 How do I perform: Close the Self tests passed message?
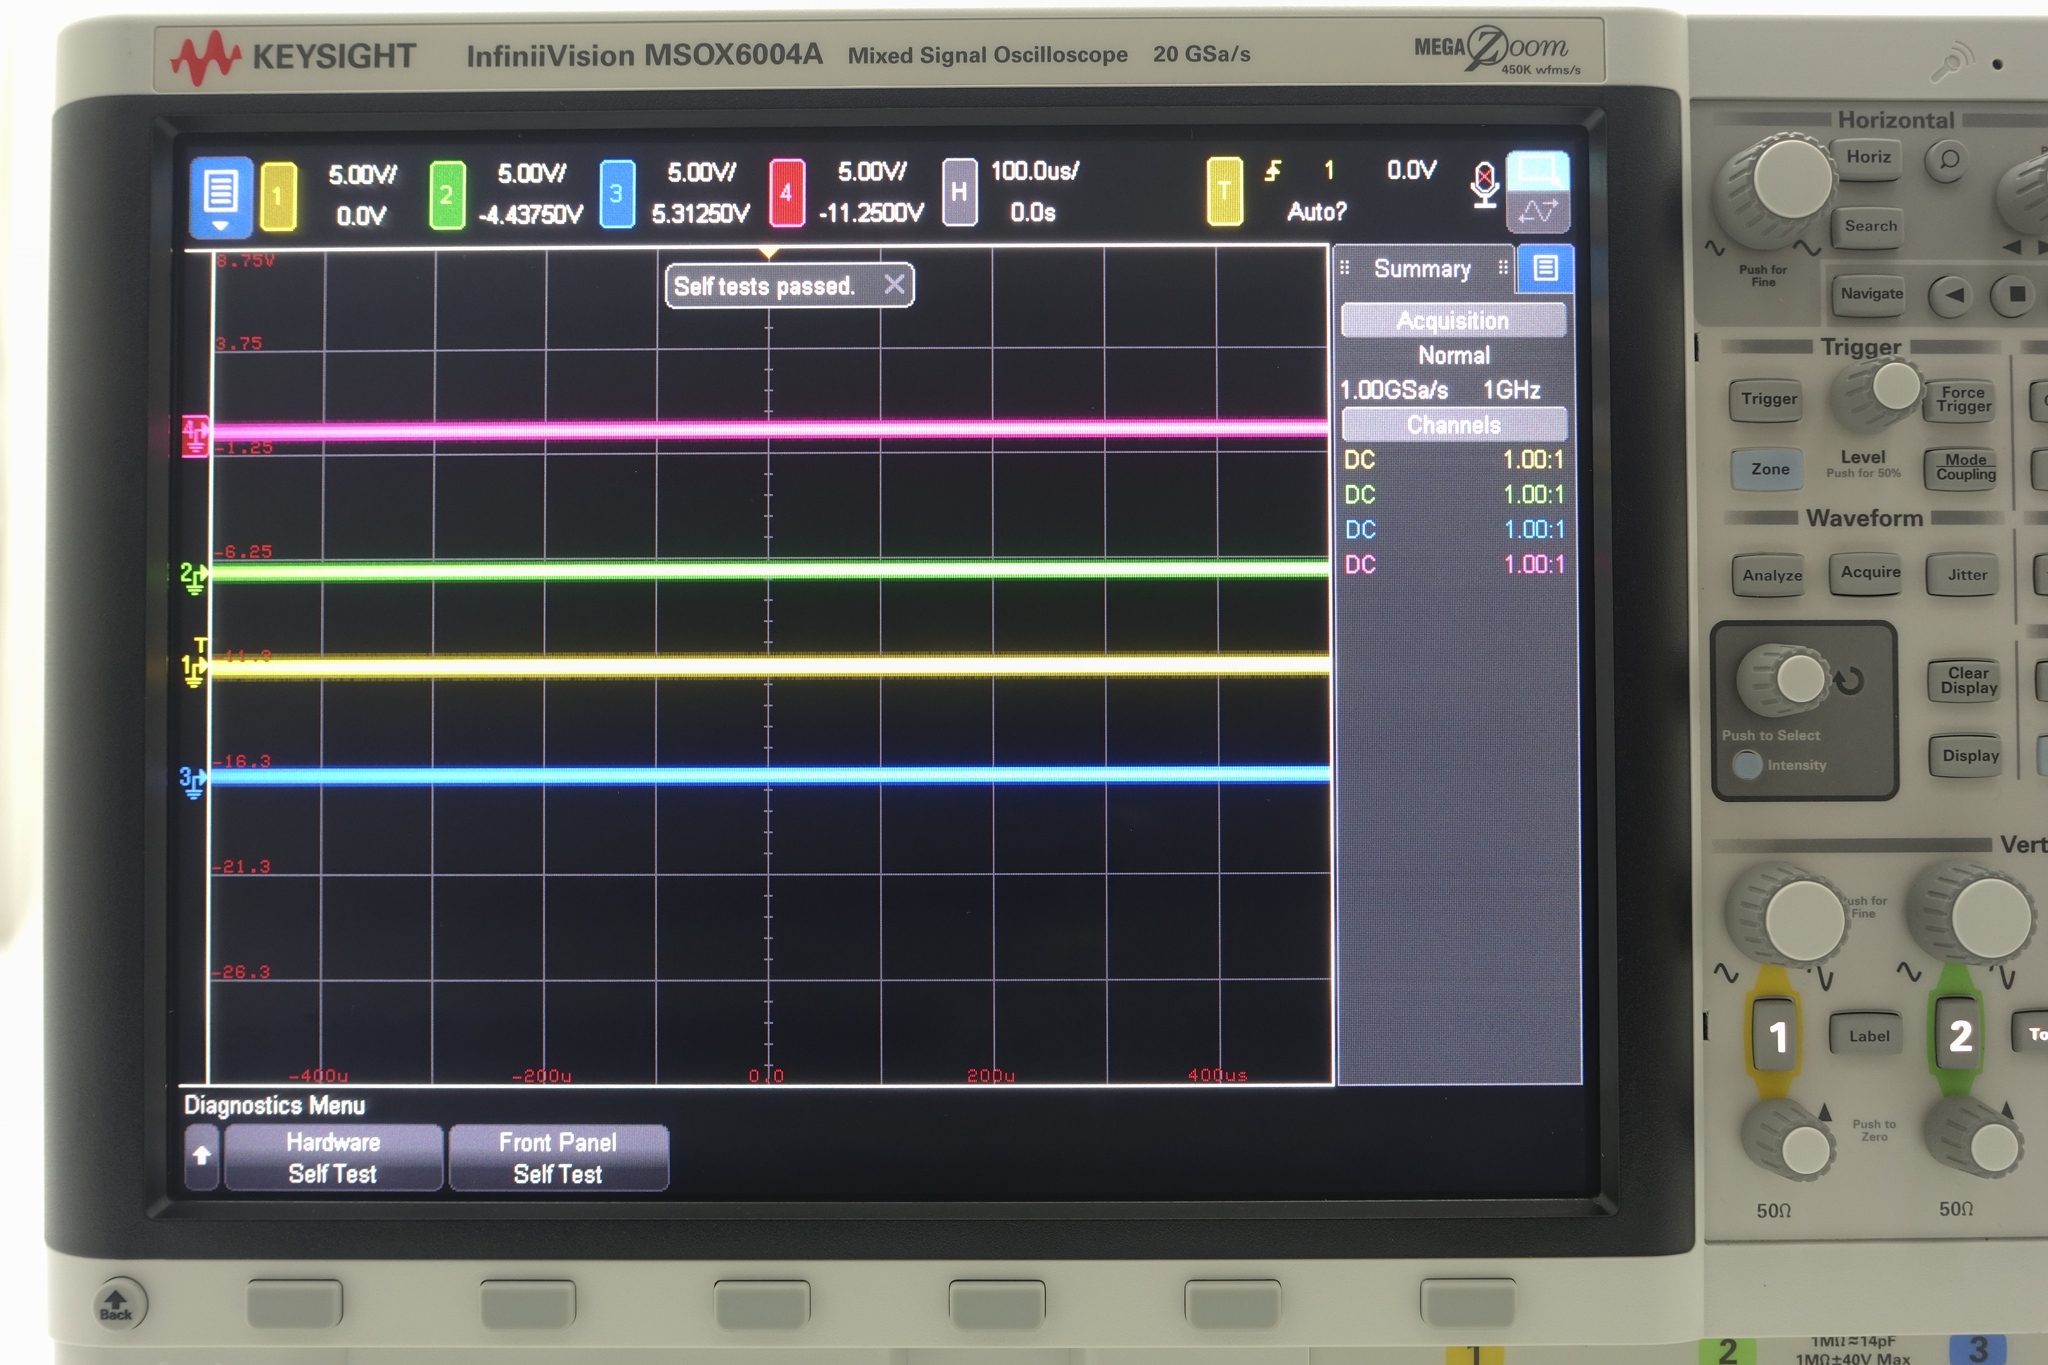[x=895, y=285]
